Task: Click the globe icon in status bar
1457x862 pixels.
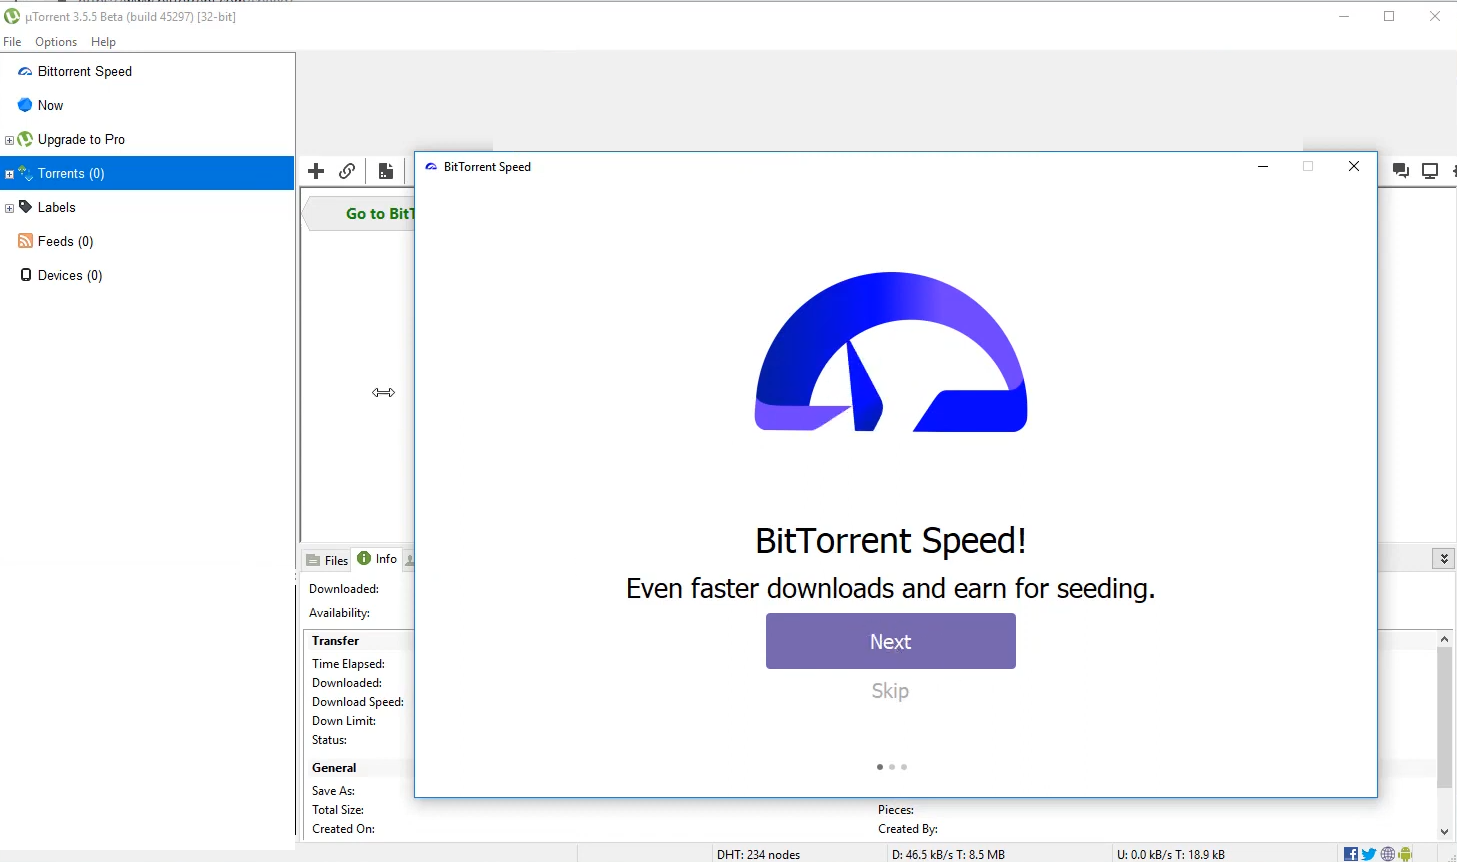Action: pyautogui.click(x=1388, y=854)
